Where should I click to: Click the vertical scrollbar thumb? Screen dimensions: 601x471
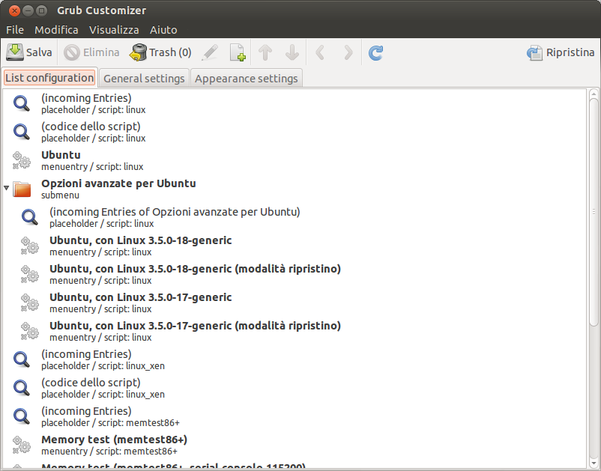click(x=593, y=212)
